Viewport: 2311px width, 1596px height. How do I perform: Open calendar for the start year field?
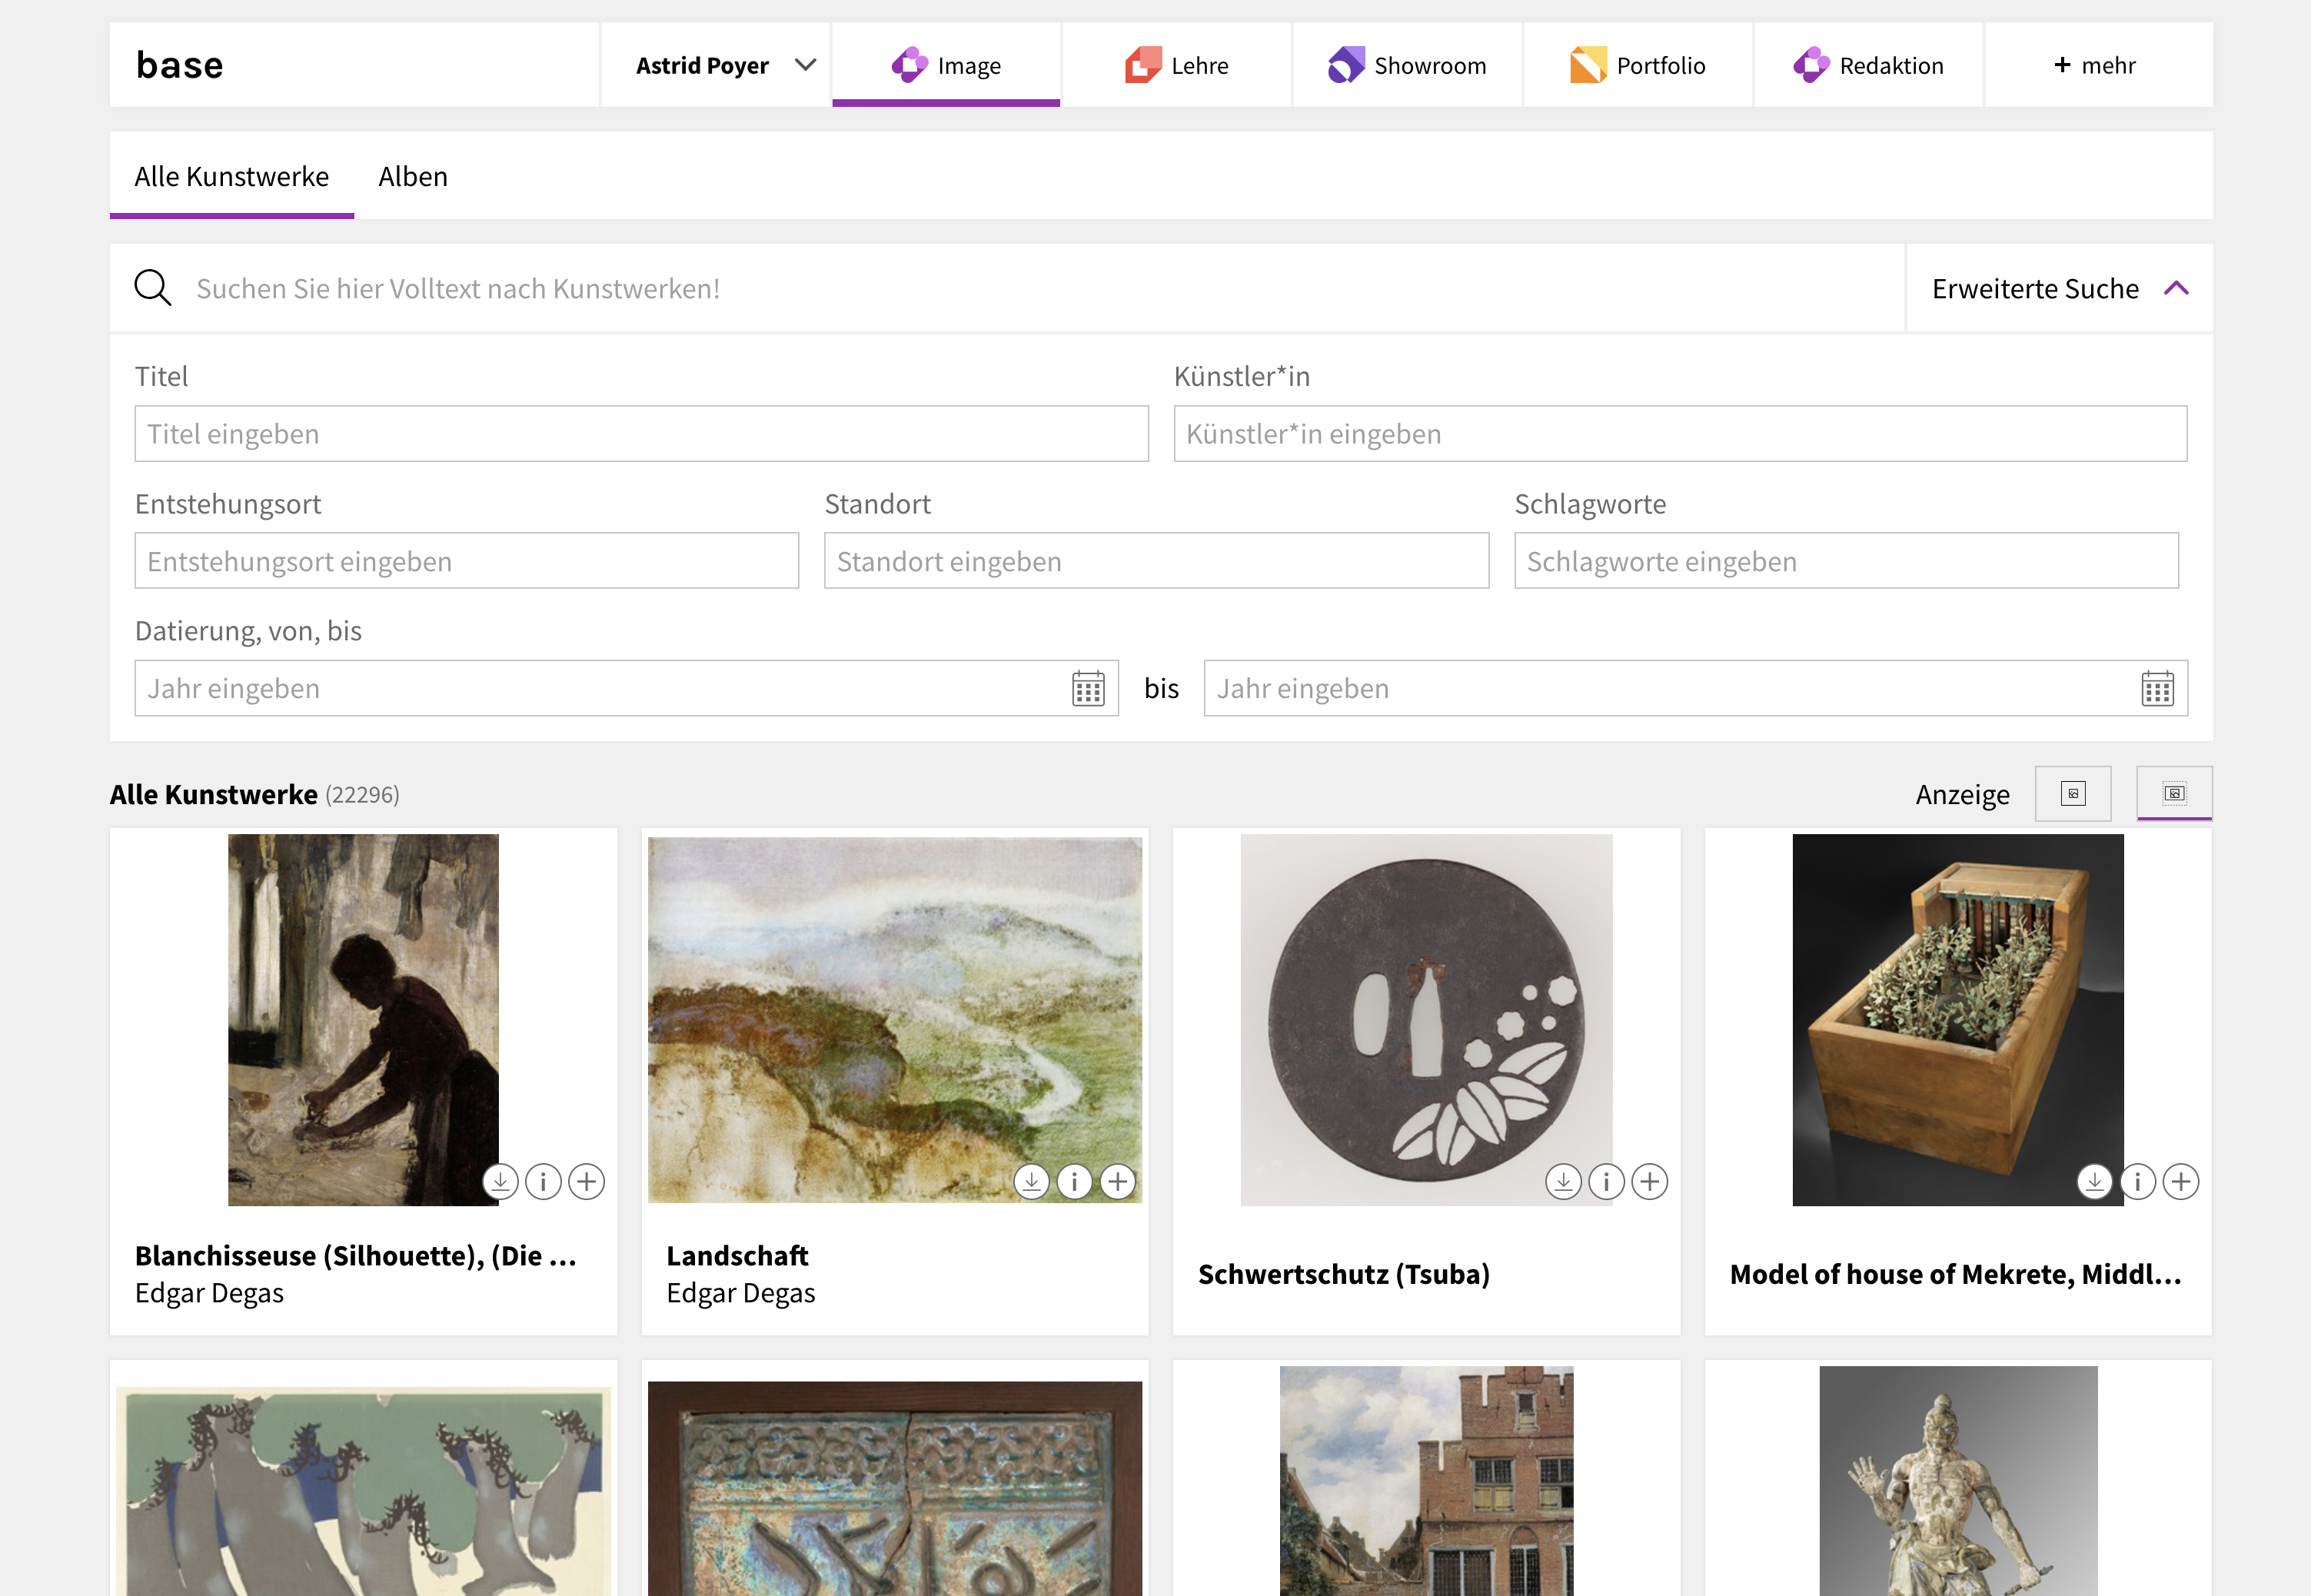[1088, 688]
